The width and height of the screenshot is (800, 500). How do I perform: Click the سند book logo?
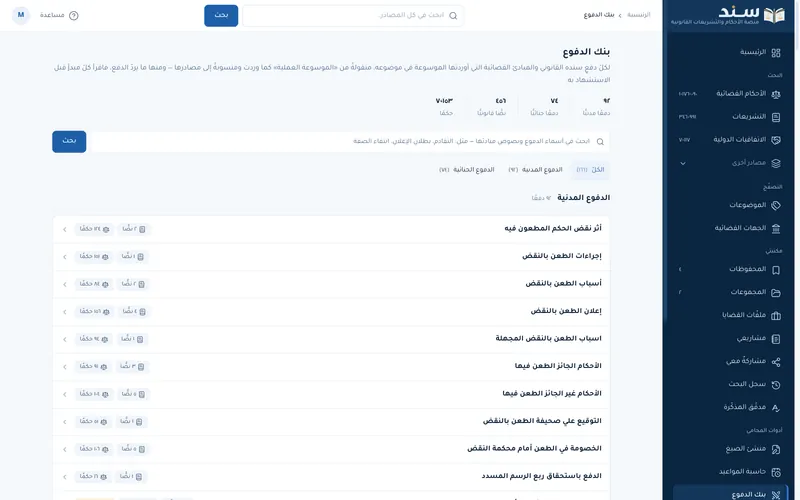(774, 15)
